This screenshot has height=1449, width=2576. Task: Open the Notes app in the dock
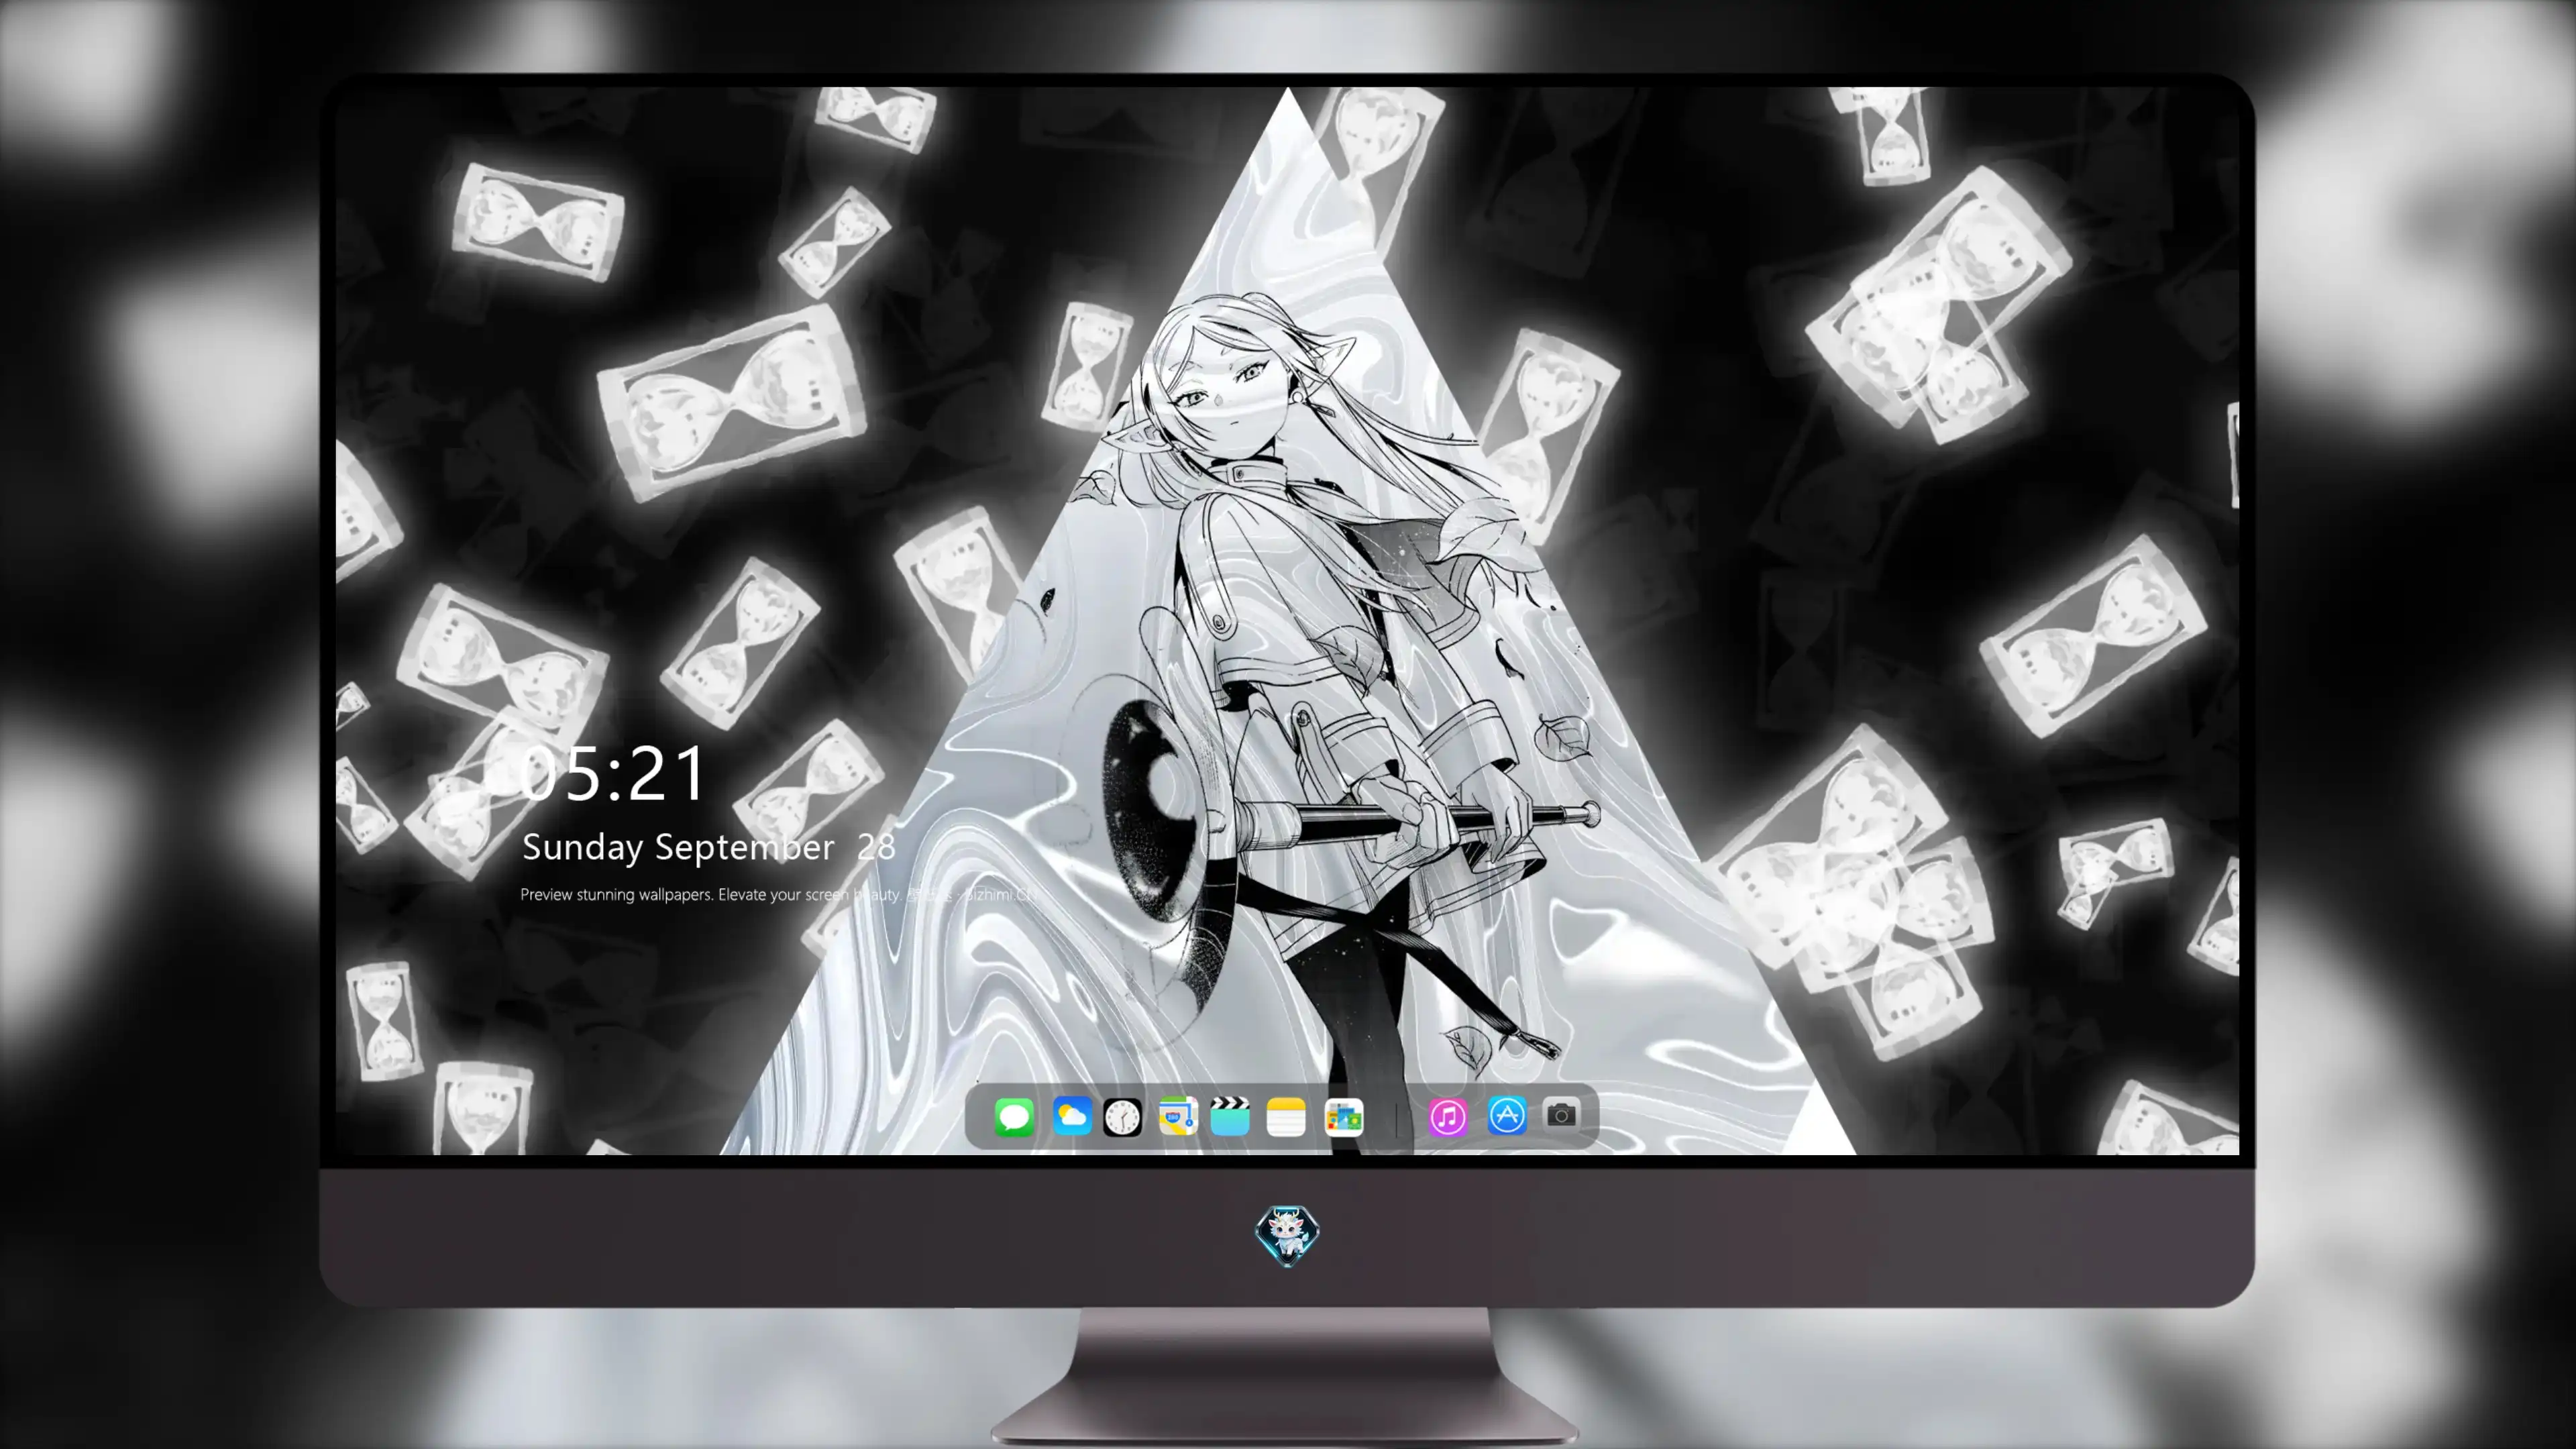[x=1286, y=1117]
